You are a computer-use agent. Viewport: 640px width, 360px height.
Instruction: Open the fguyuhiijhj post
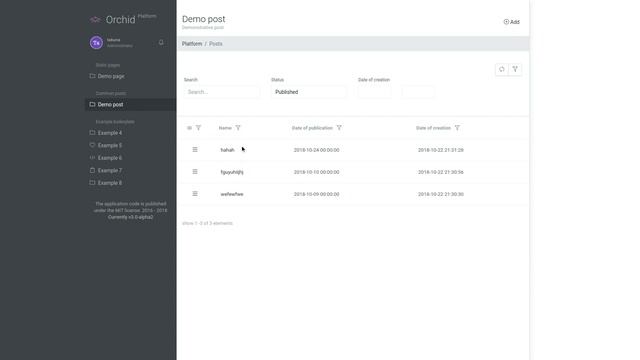232,172
